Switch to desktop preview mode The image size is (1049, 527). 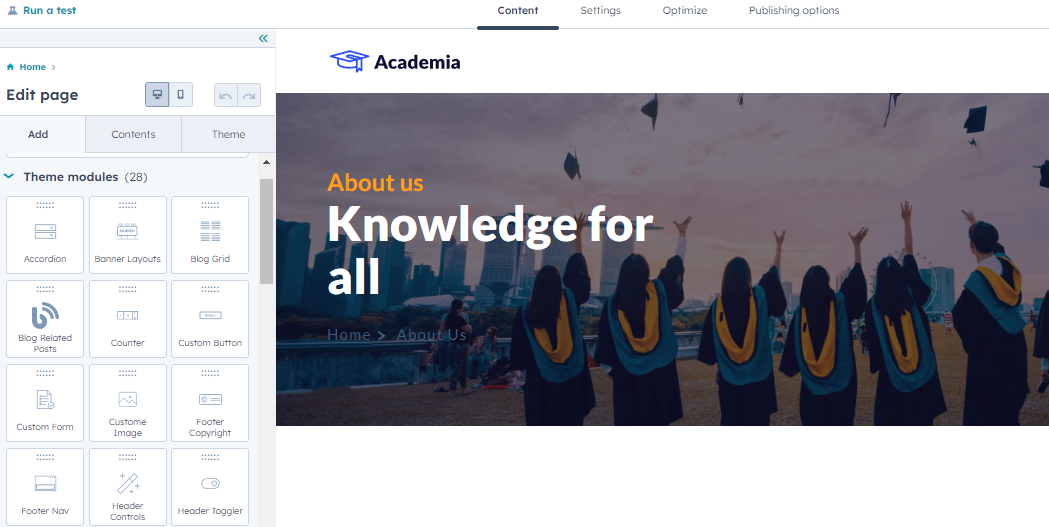click(x=157, y=95)
